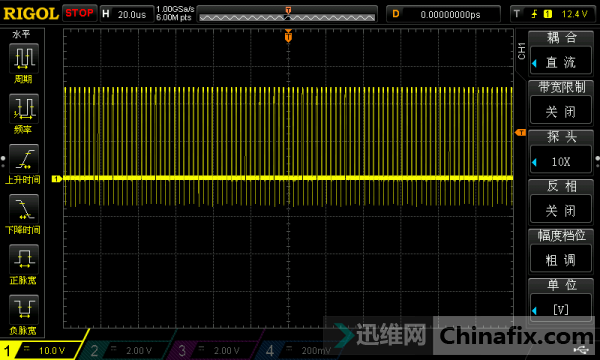Select the Negative Width (负脉宽) measurement icon
The width and height of the screenshot is (600, 360).
pos(24,310)
